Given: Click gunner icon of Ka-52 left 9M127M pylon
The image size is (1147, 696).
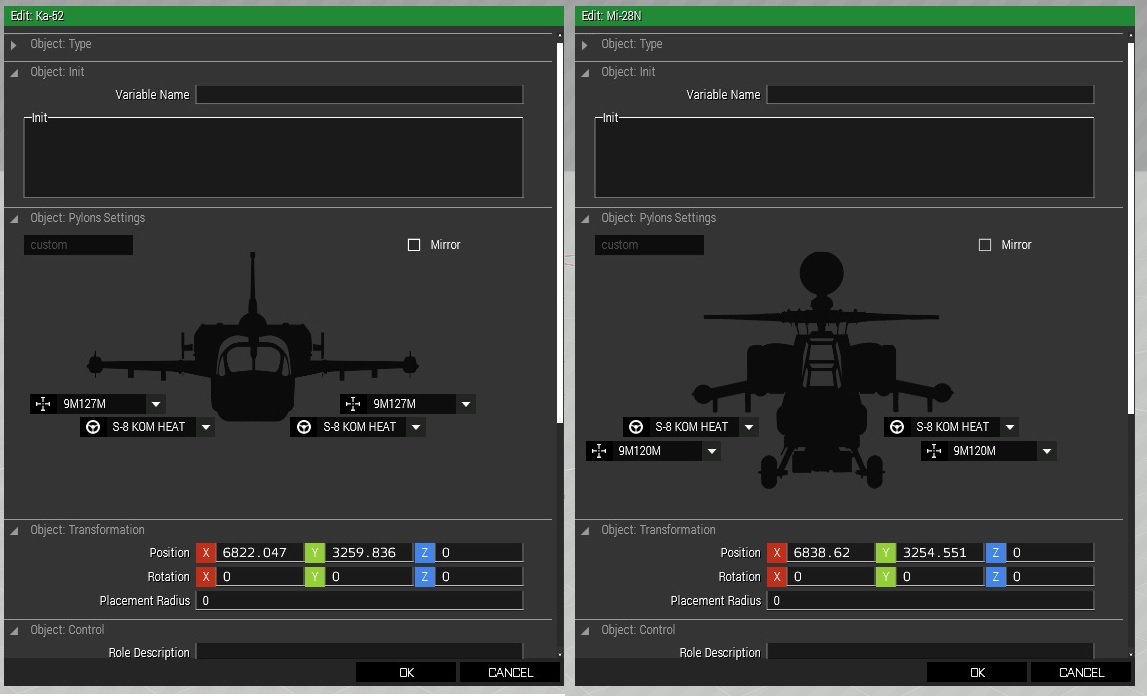Looking at the screenshot, I should tap(42, 404).
